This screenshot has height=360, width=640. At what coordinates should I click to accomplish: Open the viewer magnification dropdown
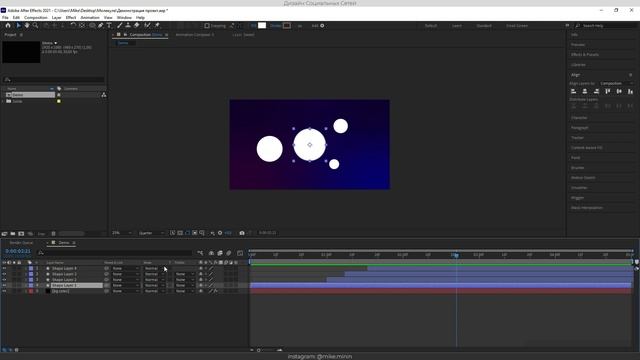[x=122, y=233]
